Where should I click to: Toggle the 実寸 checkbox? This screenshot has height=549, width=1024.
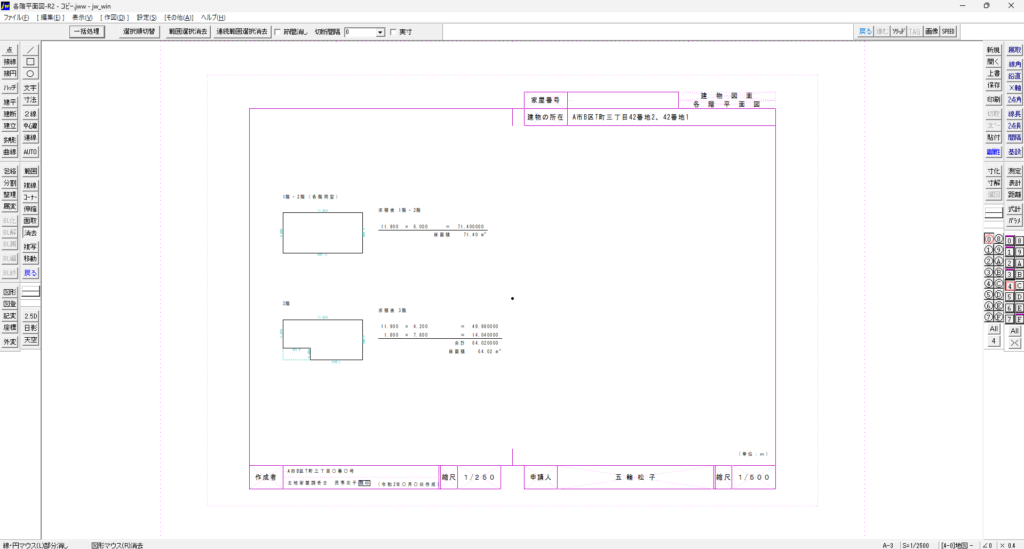392,32
